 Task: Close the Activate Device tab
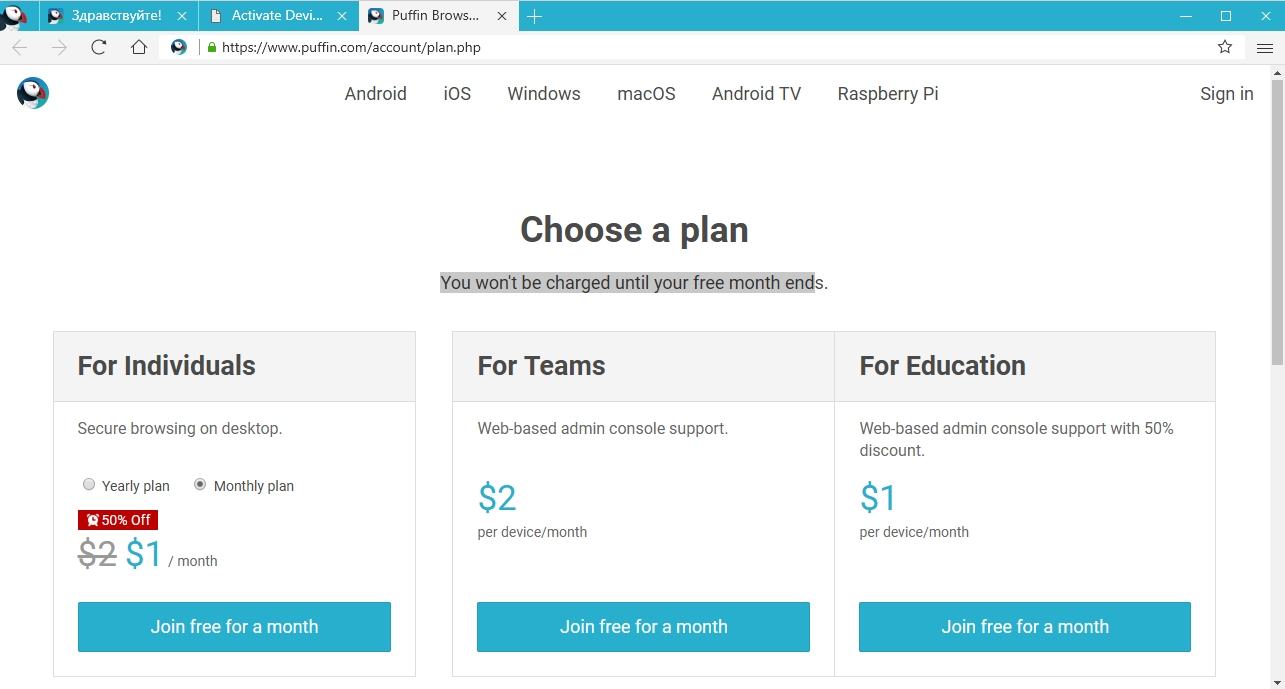[x=342, y=16]
